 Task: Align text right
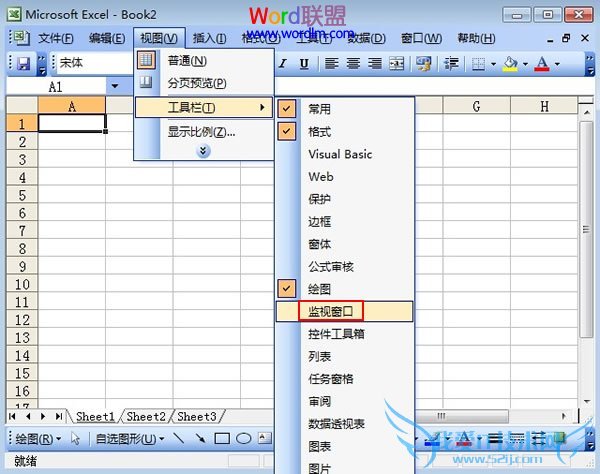(x=375, y=64)
